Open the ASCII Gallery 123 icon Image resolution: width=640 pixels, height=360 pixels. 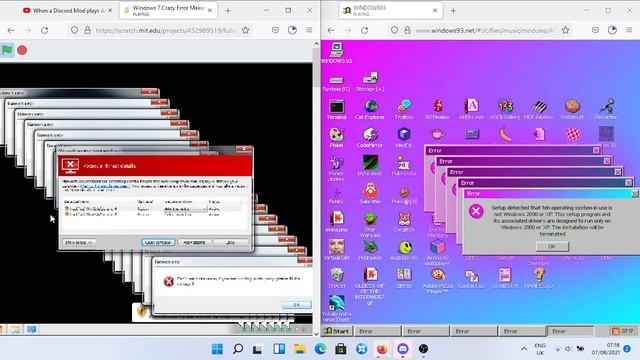(x=505, y=109)
